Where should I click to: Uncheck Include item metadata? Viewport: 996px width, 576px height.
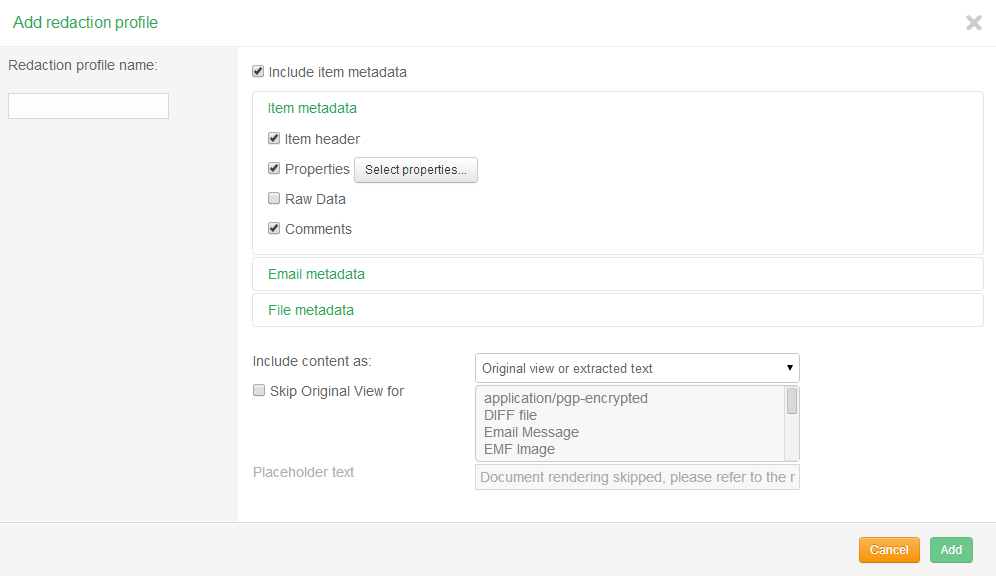click(257, 70)
